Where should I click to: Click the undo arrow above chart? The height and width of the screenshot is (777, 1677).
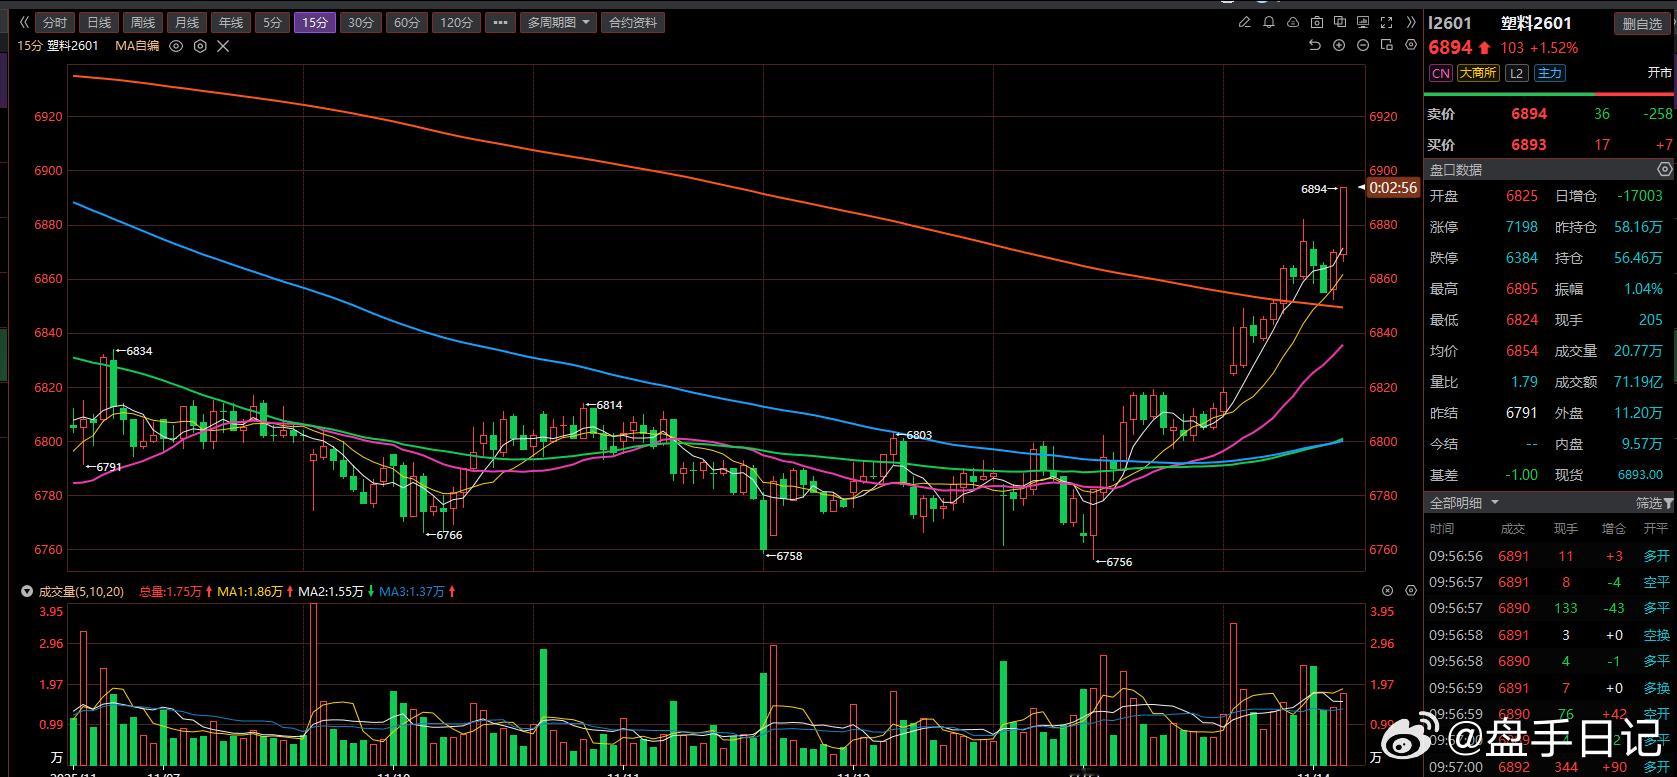pos(1315,46)
